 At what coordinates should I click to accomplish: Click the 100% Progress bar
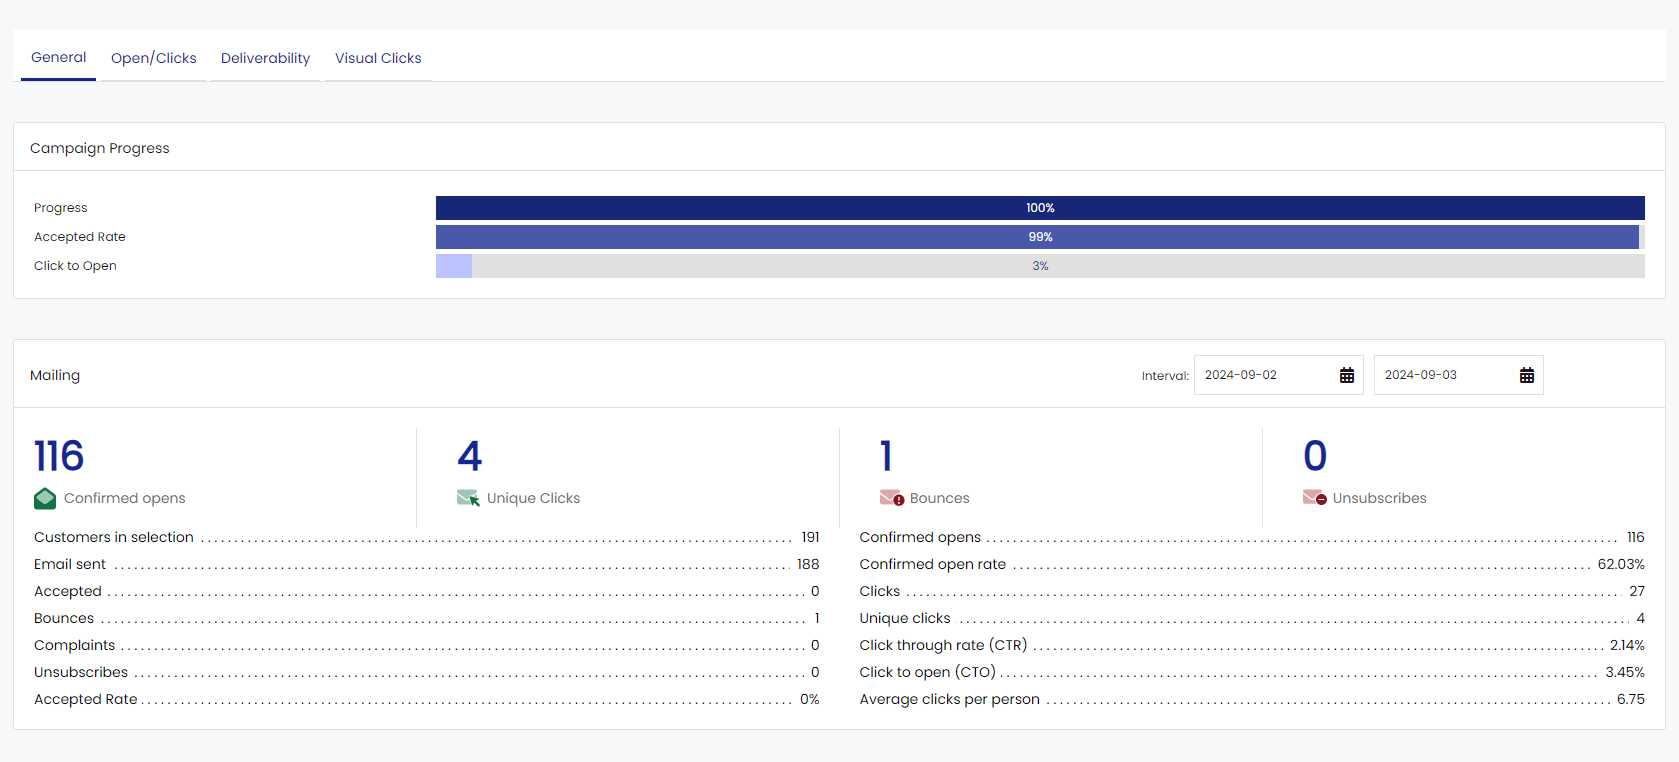[1040, 208]
